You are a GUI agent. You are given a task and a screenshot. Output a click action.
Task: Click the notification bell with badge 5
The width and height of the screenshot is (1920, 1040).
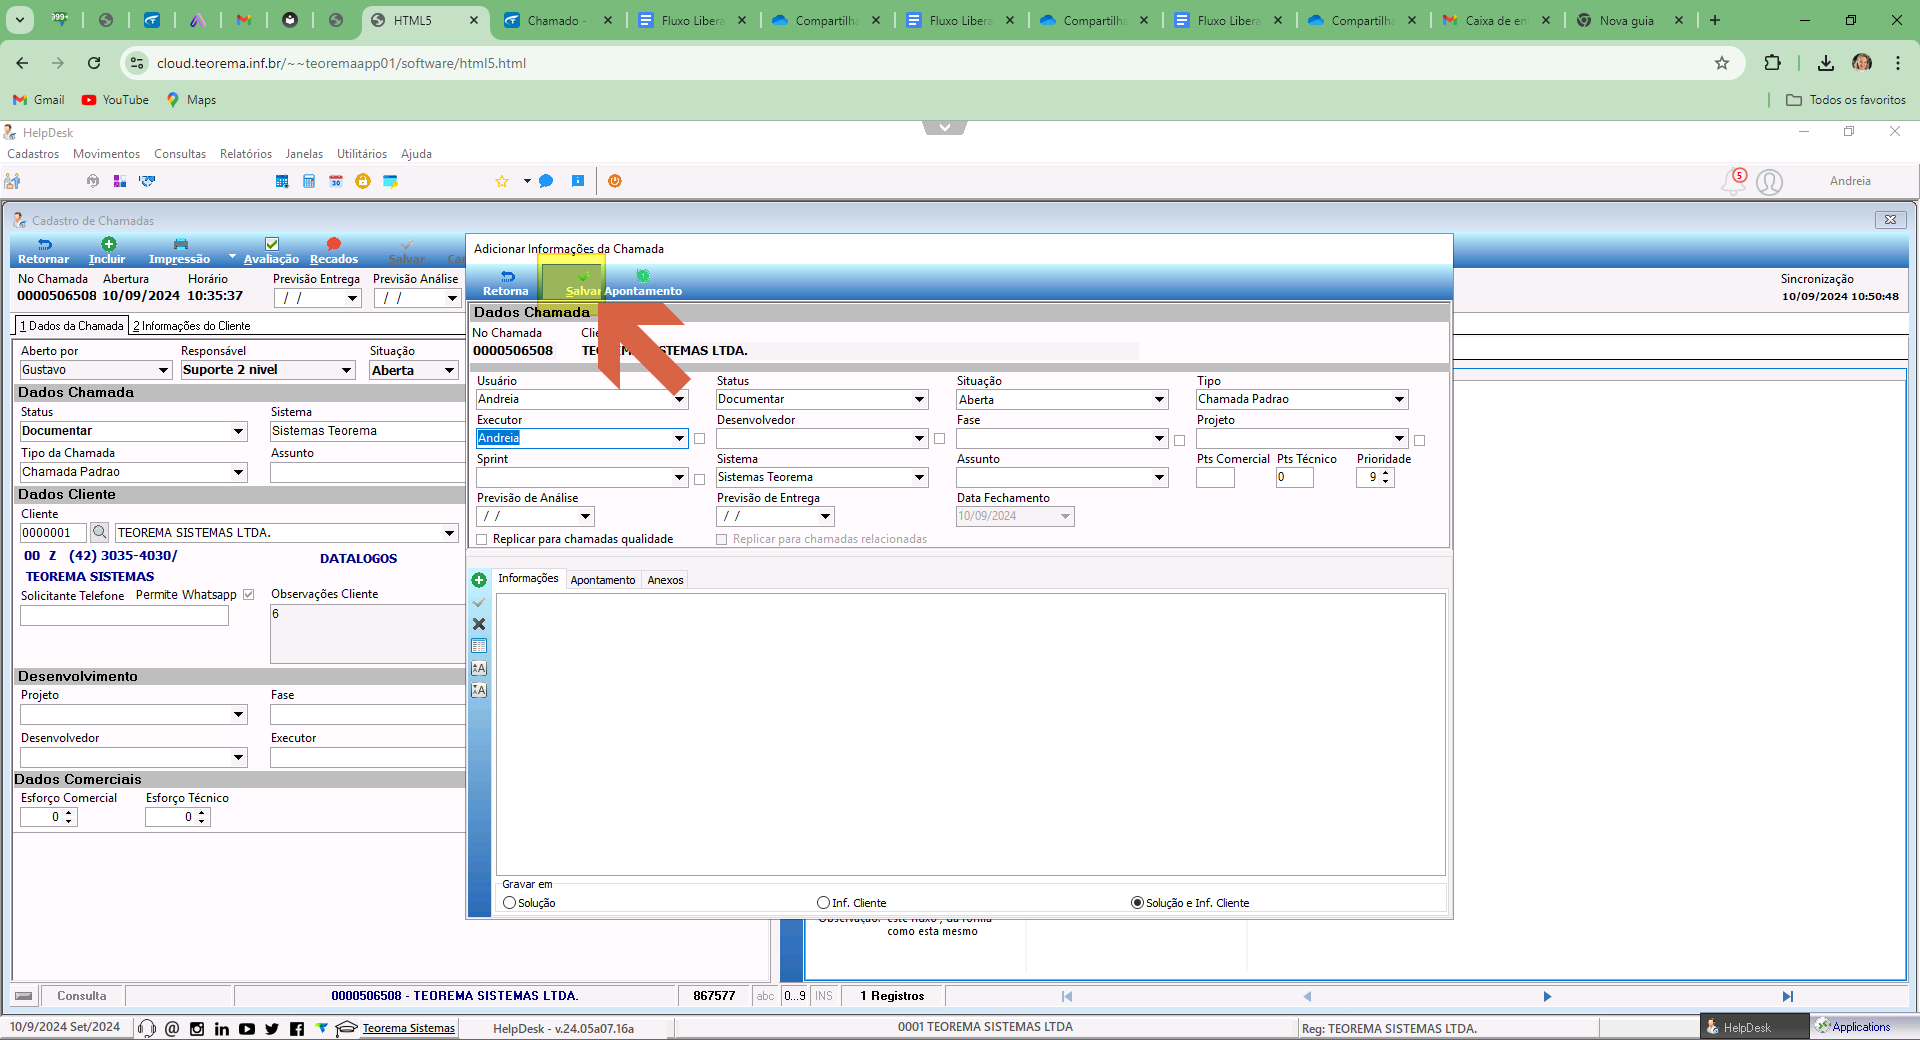pyautogui.click(x=1734, y=181)
